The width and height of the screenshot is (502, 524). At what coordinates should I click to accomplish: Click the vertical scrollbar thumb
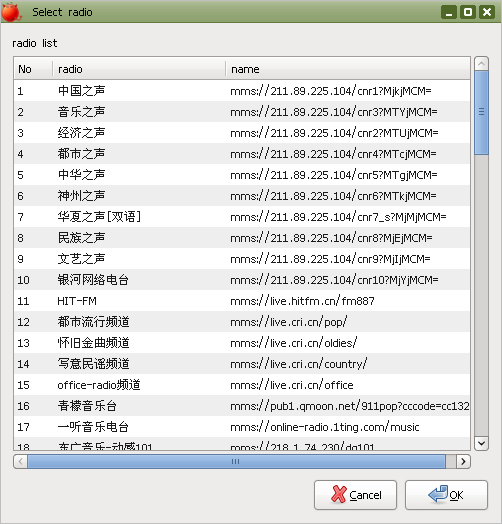point(481,112)
